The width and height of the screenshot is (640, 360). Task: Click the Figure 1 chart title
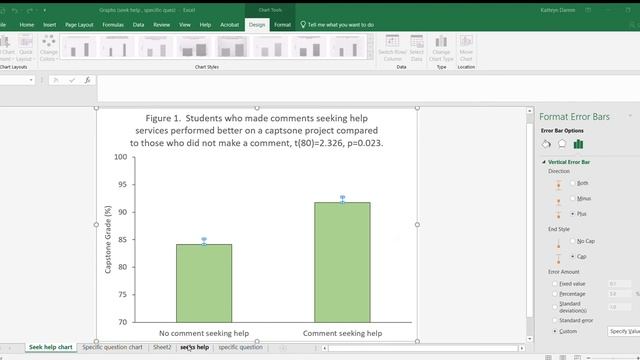257,131
